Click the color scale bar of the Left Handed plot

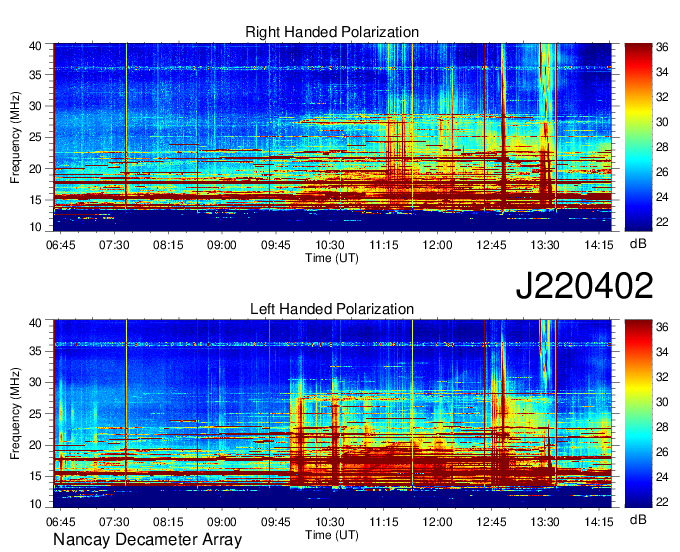point(638,414)
